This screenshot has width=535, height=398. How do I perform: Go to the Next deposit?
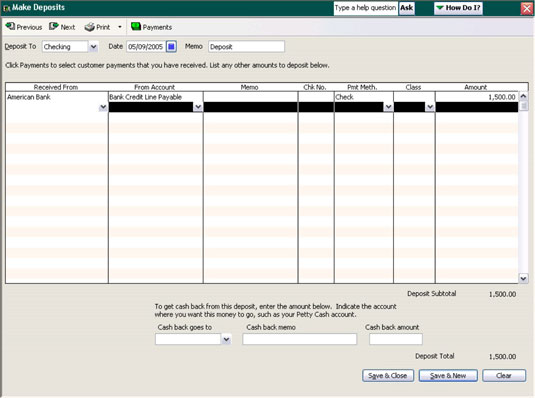coord(62,27)
